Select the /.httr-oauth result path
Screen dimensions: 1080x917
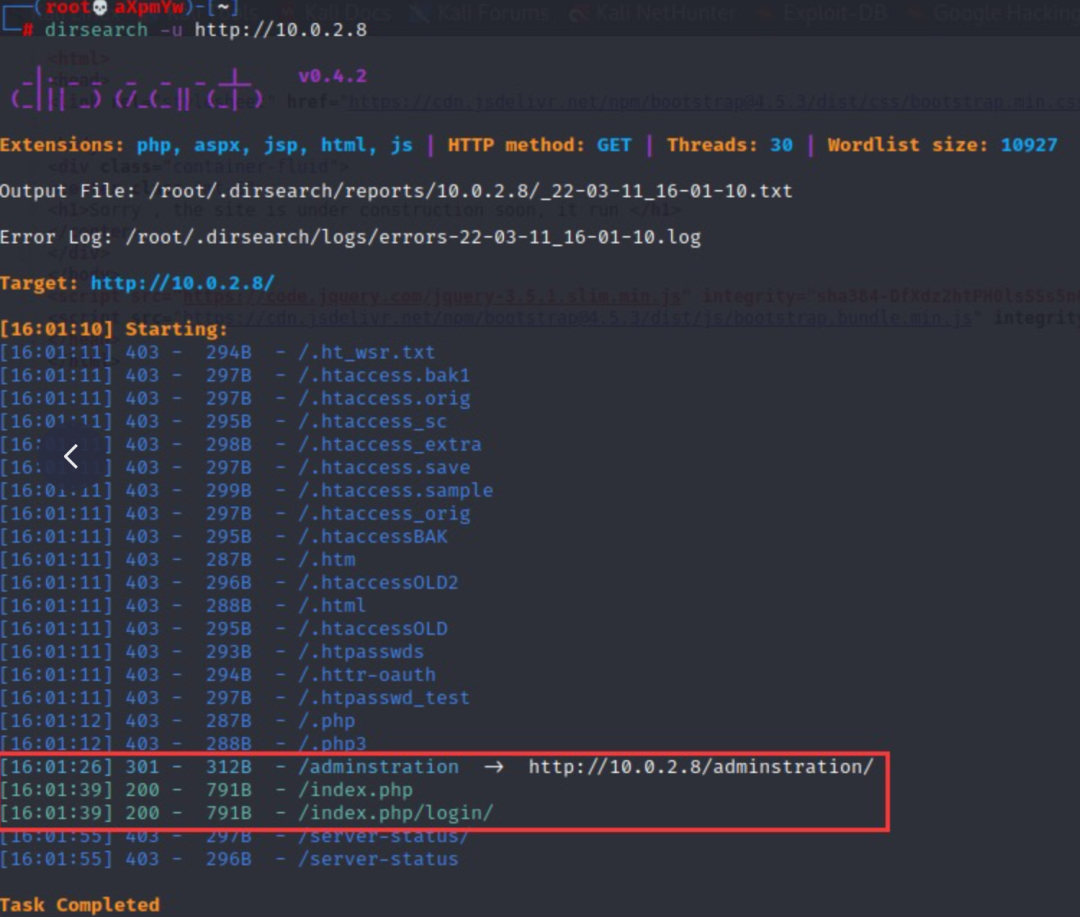coord(366,674)
